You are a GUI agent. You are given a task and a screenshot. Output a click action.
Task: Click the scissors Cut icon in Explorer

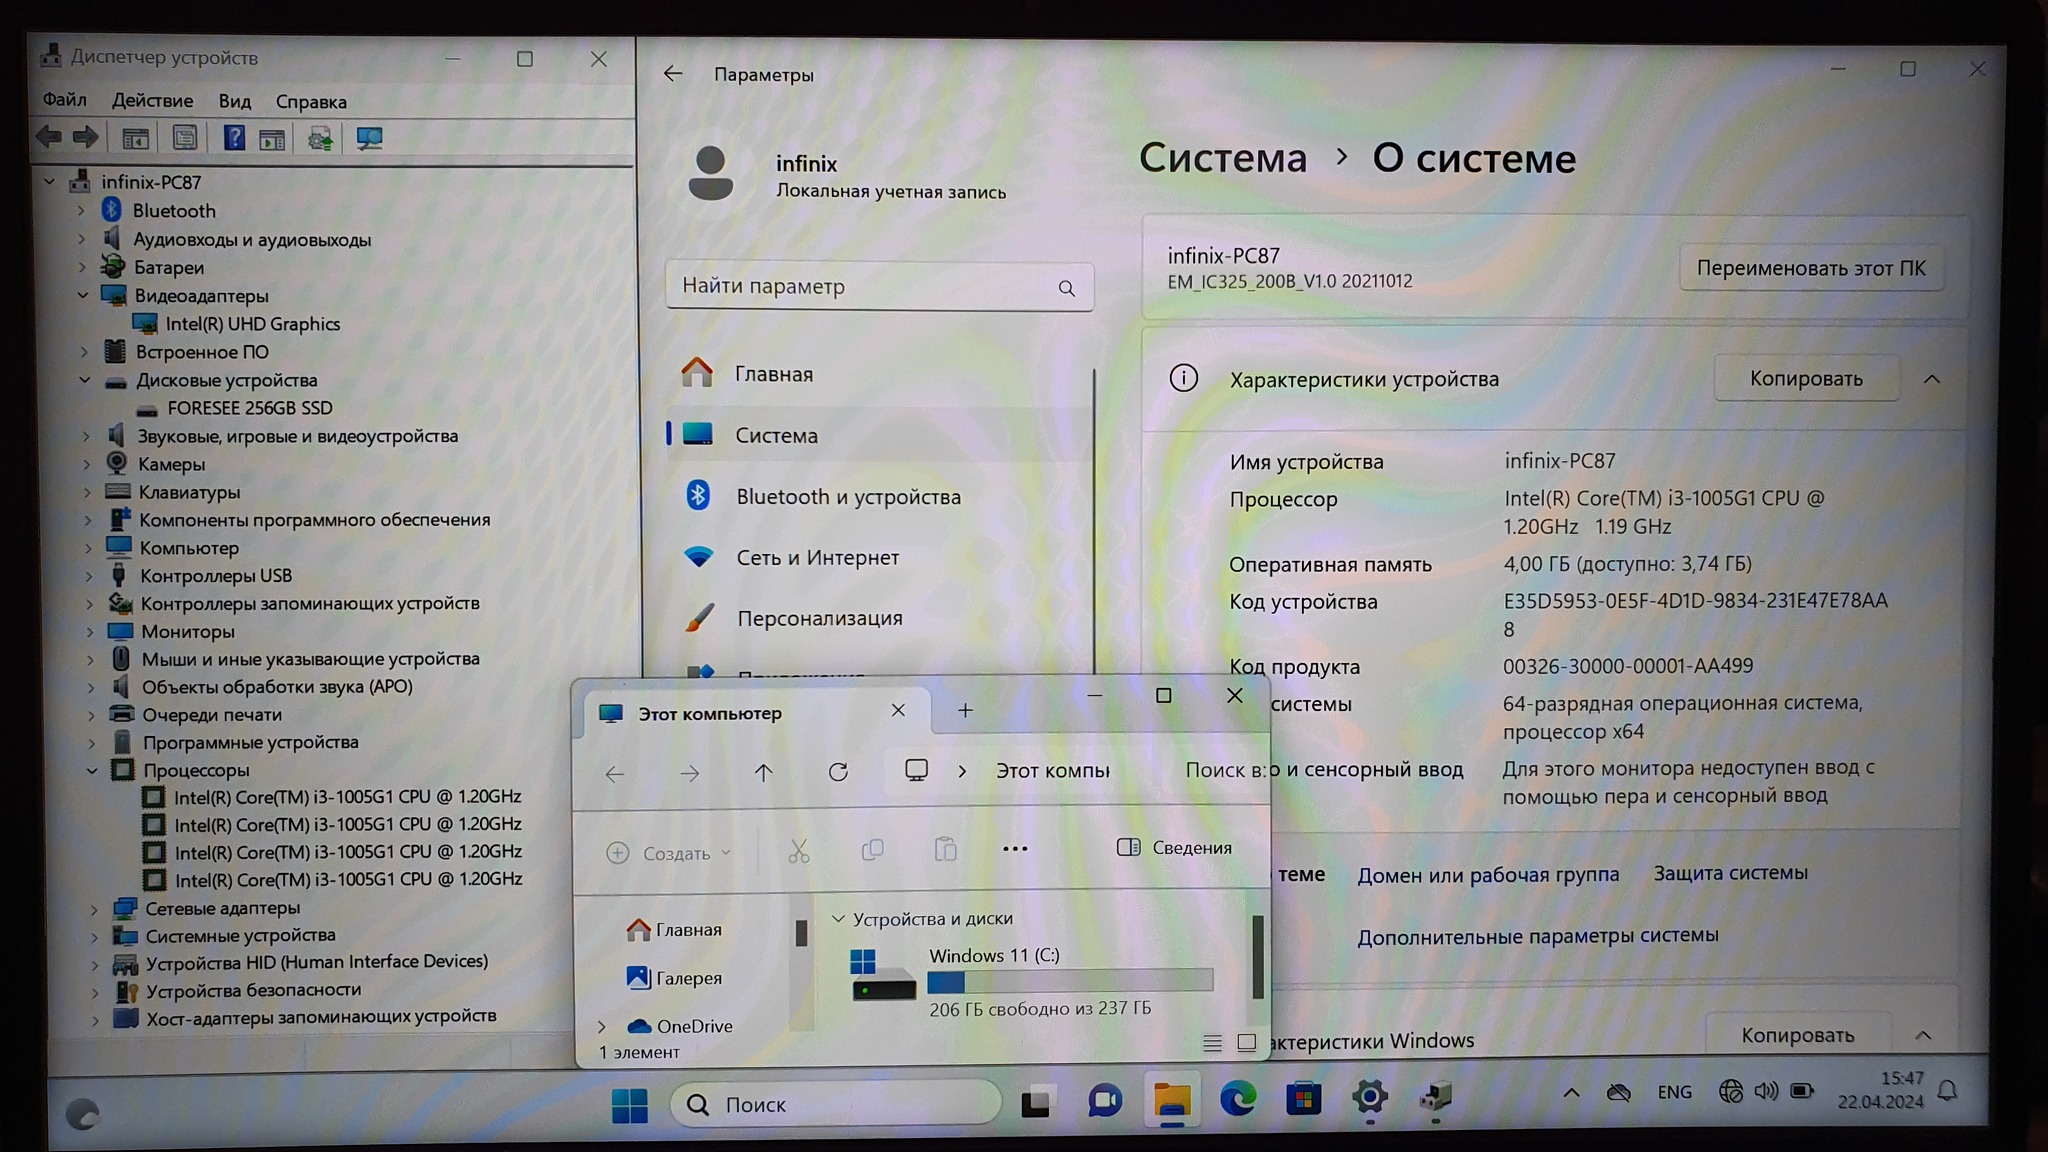[798, 851]
